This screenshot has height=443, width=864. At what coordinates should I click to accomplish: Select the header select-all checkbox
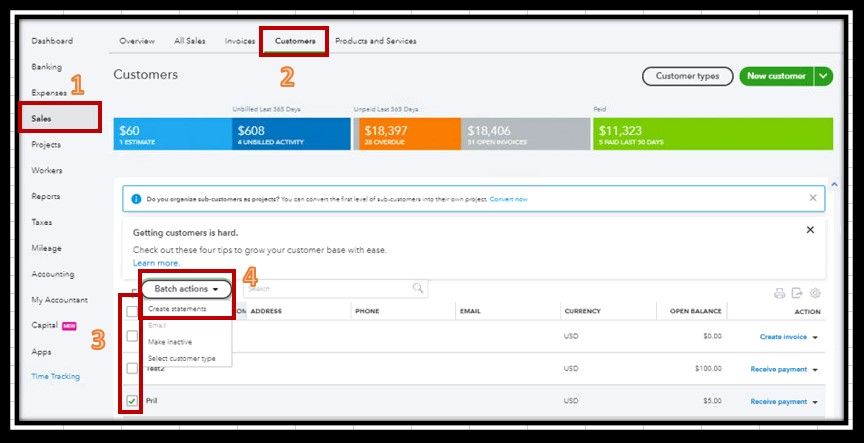pos(132,311)
